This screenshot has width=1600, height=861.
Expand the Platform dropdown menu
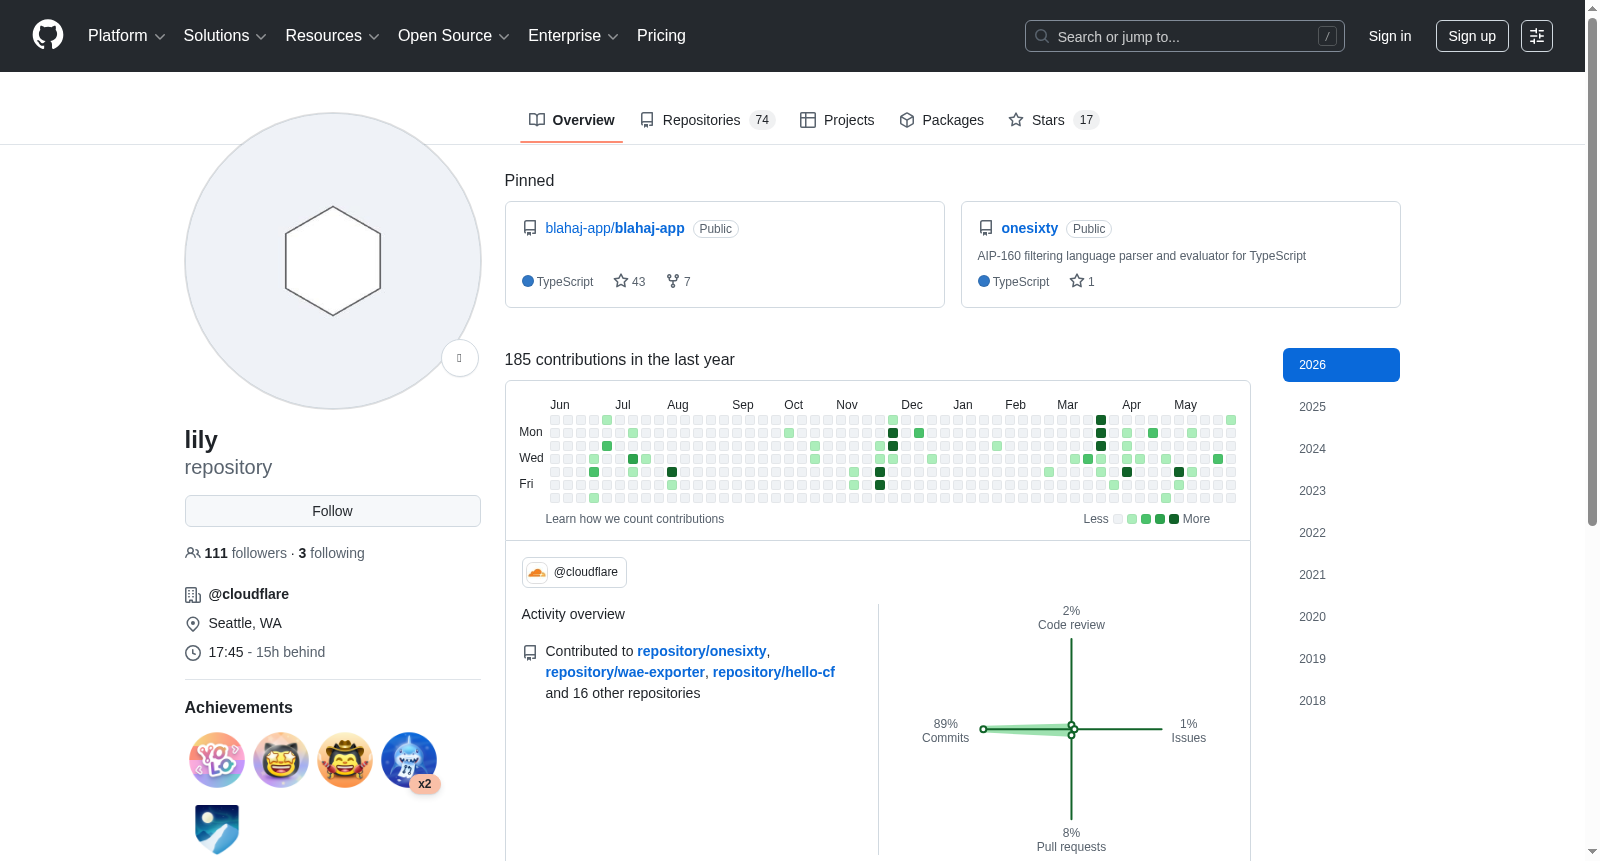[127, 36]
